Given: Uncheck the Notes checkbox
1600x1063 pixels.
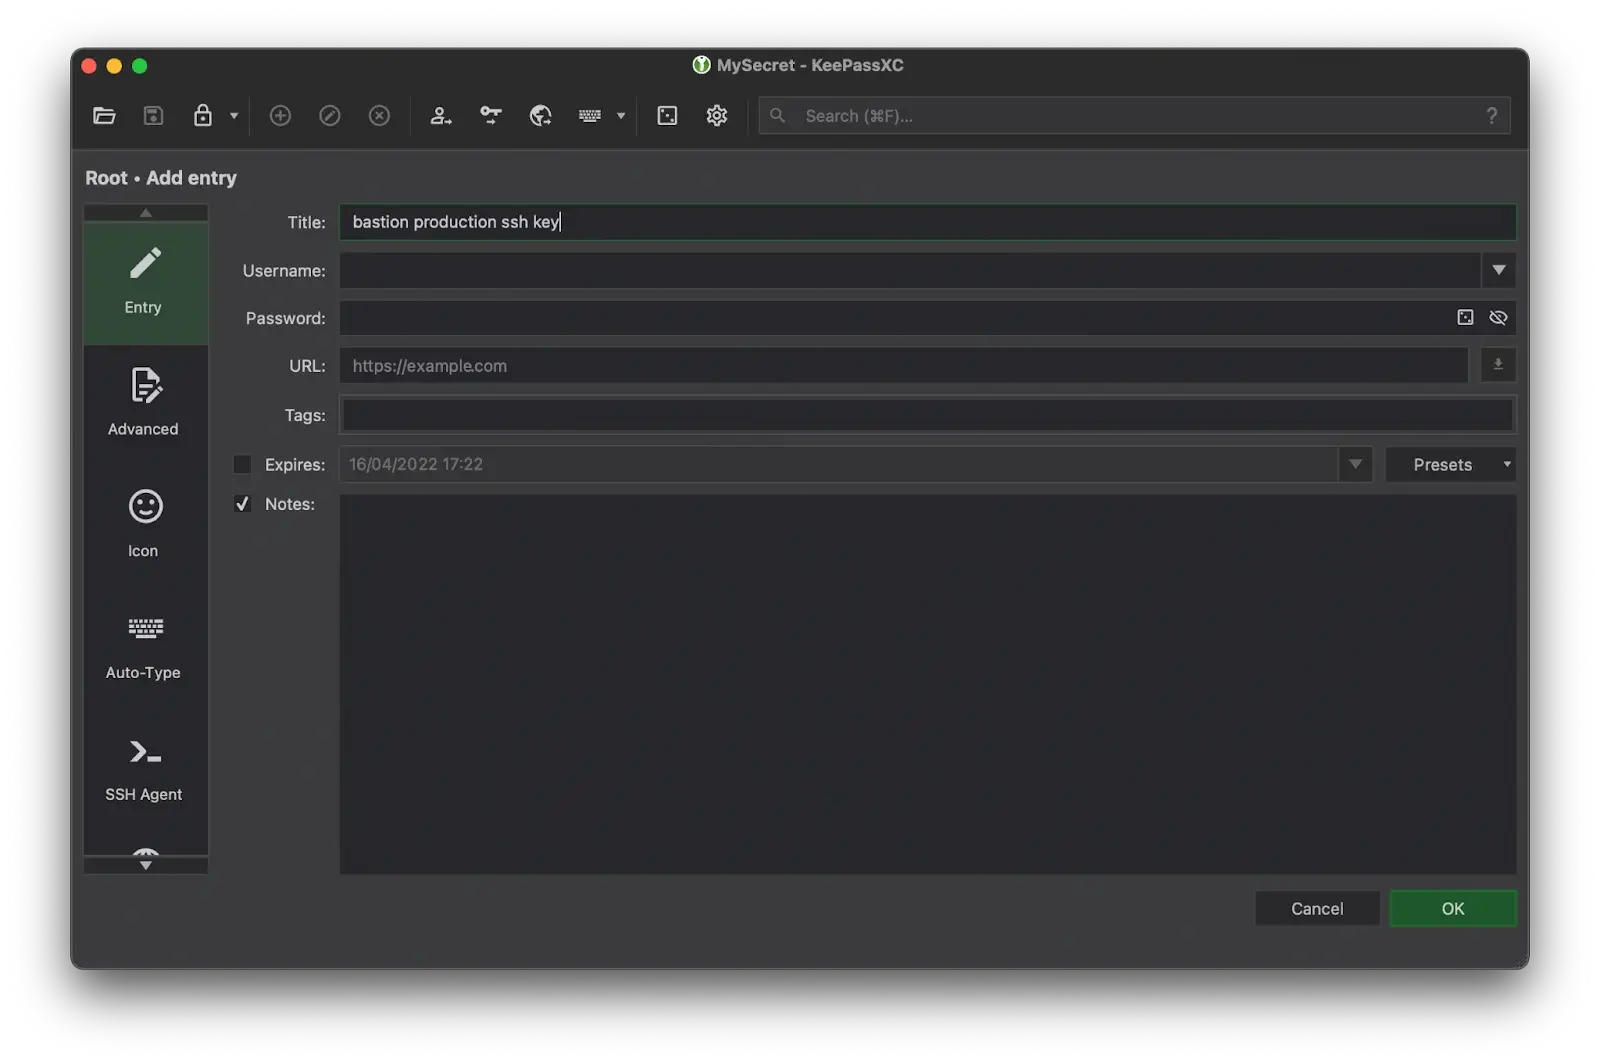Looking at the screenshot, I should (241, 504).
